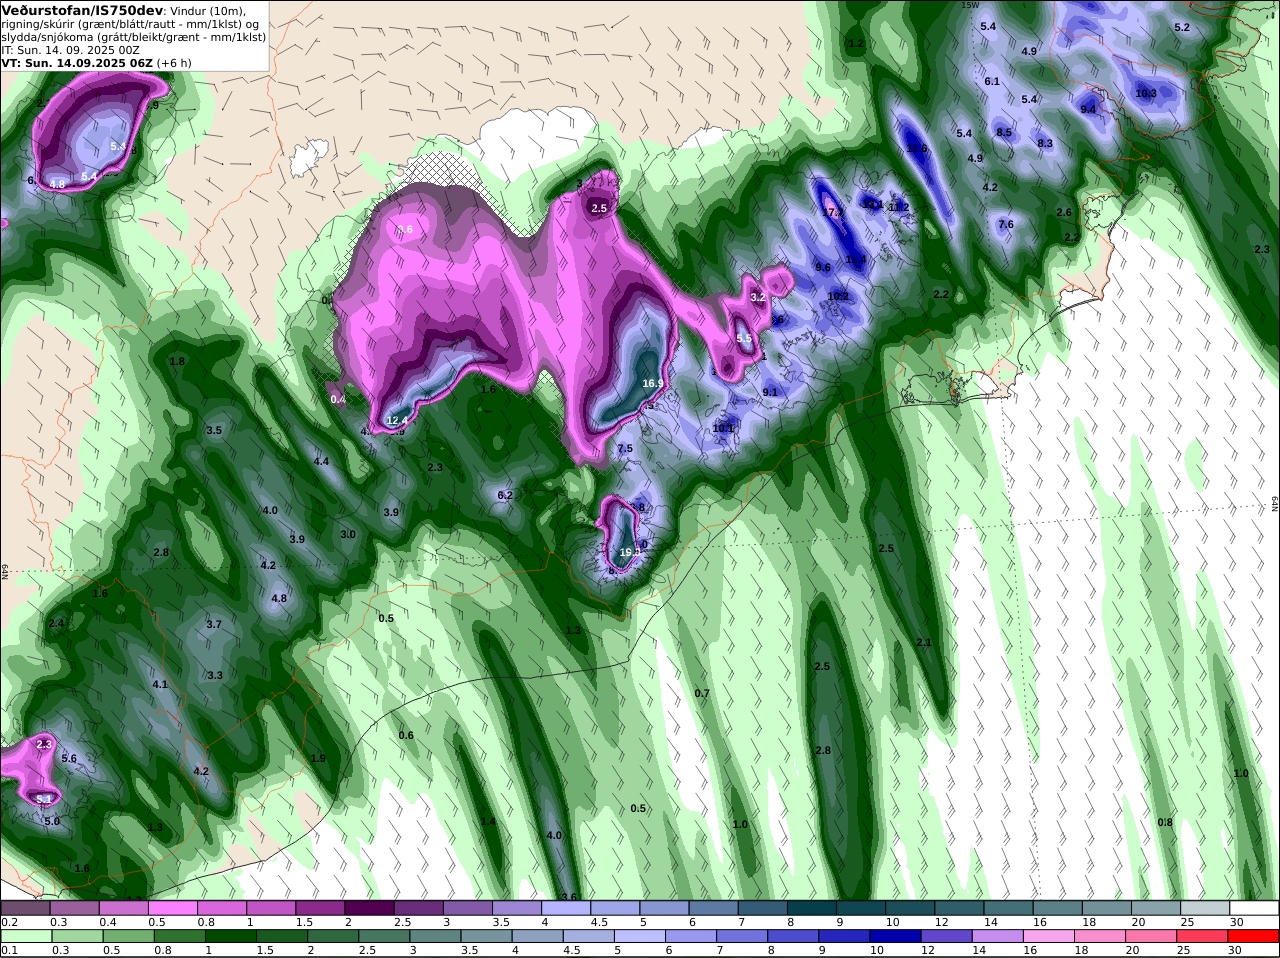Click the 7.5 value on the map
Screen dimensions: 1280x958
click(x=625, y=449)
